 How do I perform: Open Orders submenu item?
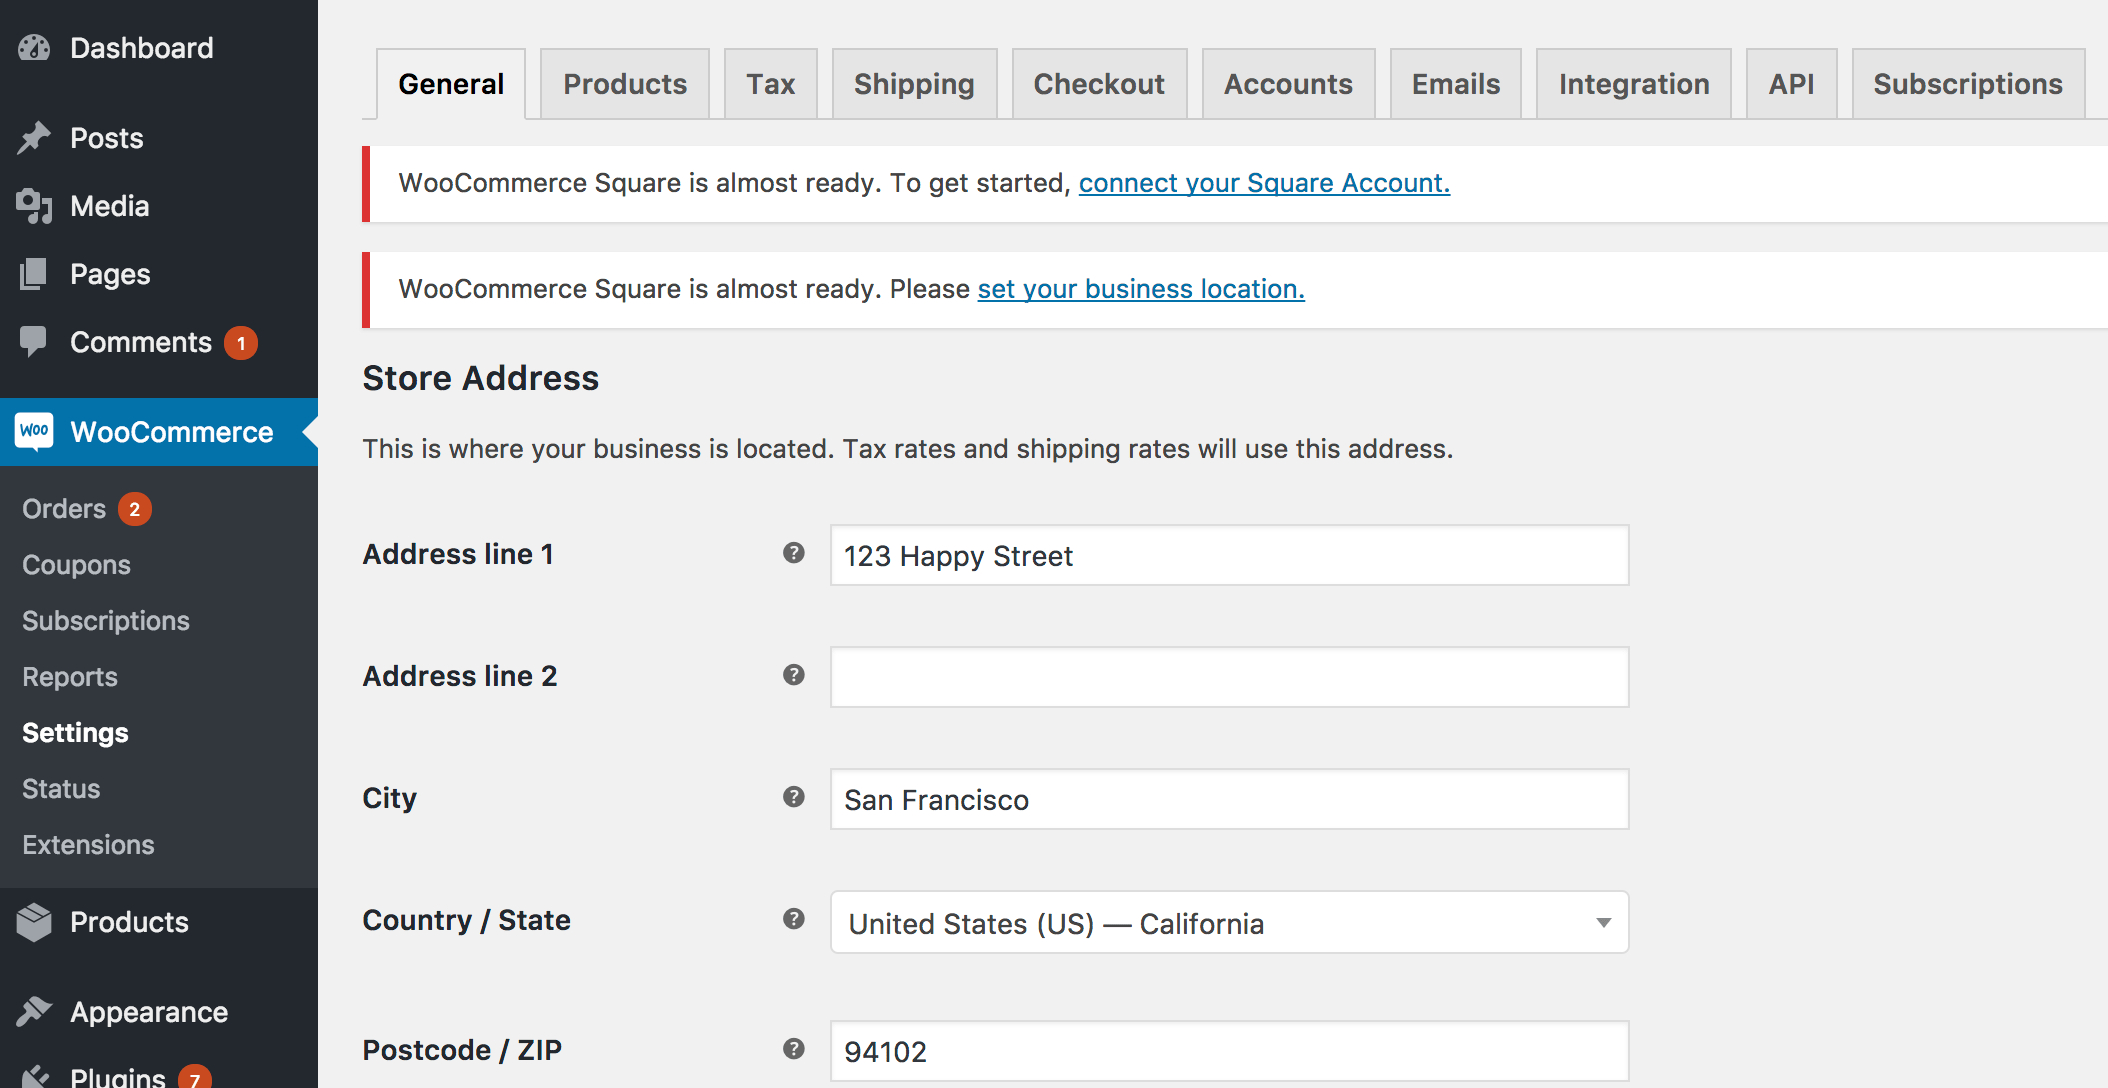[x=64, y=509]
